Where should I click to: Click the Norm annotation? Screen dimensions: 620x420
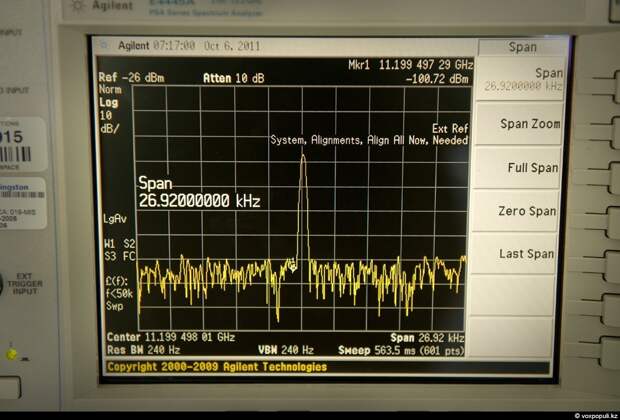coord(110,90)
